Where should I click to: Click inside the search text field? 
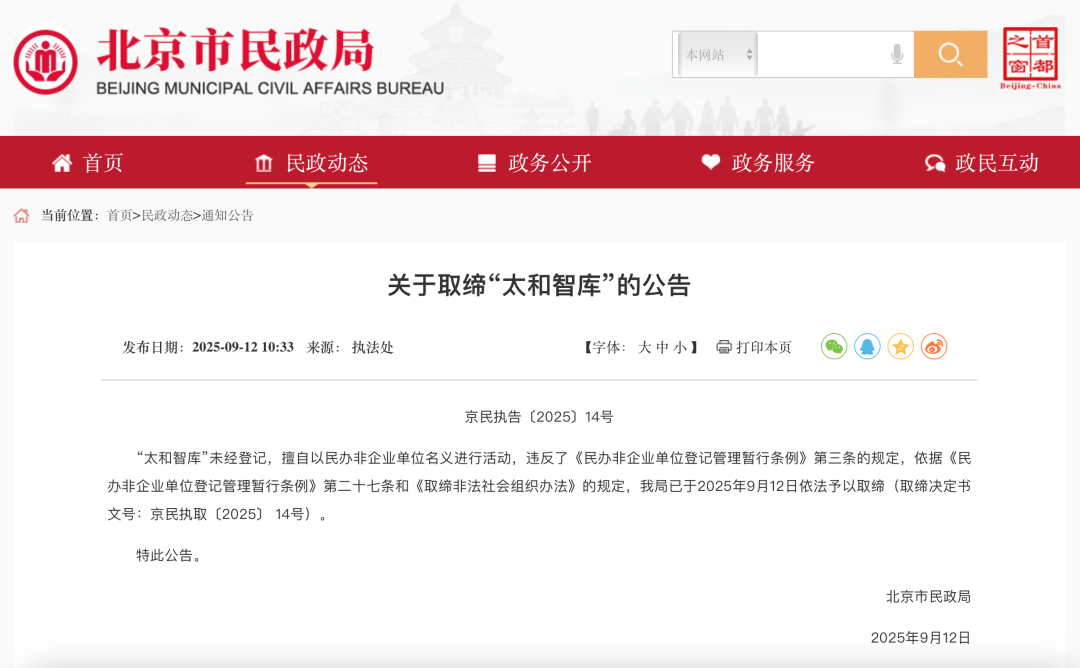pyautogui.click(x=820, y=55)
